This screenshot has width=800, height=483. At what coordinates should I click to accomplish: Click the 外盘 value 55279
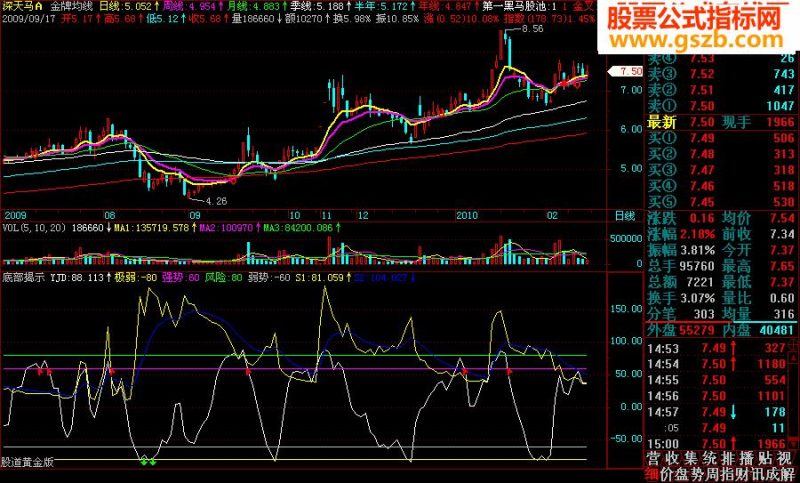[696, 330]
